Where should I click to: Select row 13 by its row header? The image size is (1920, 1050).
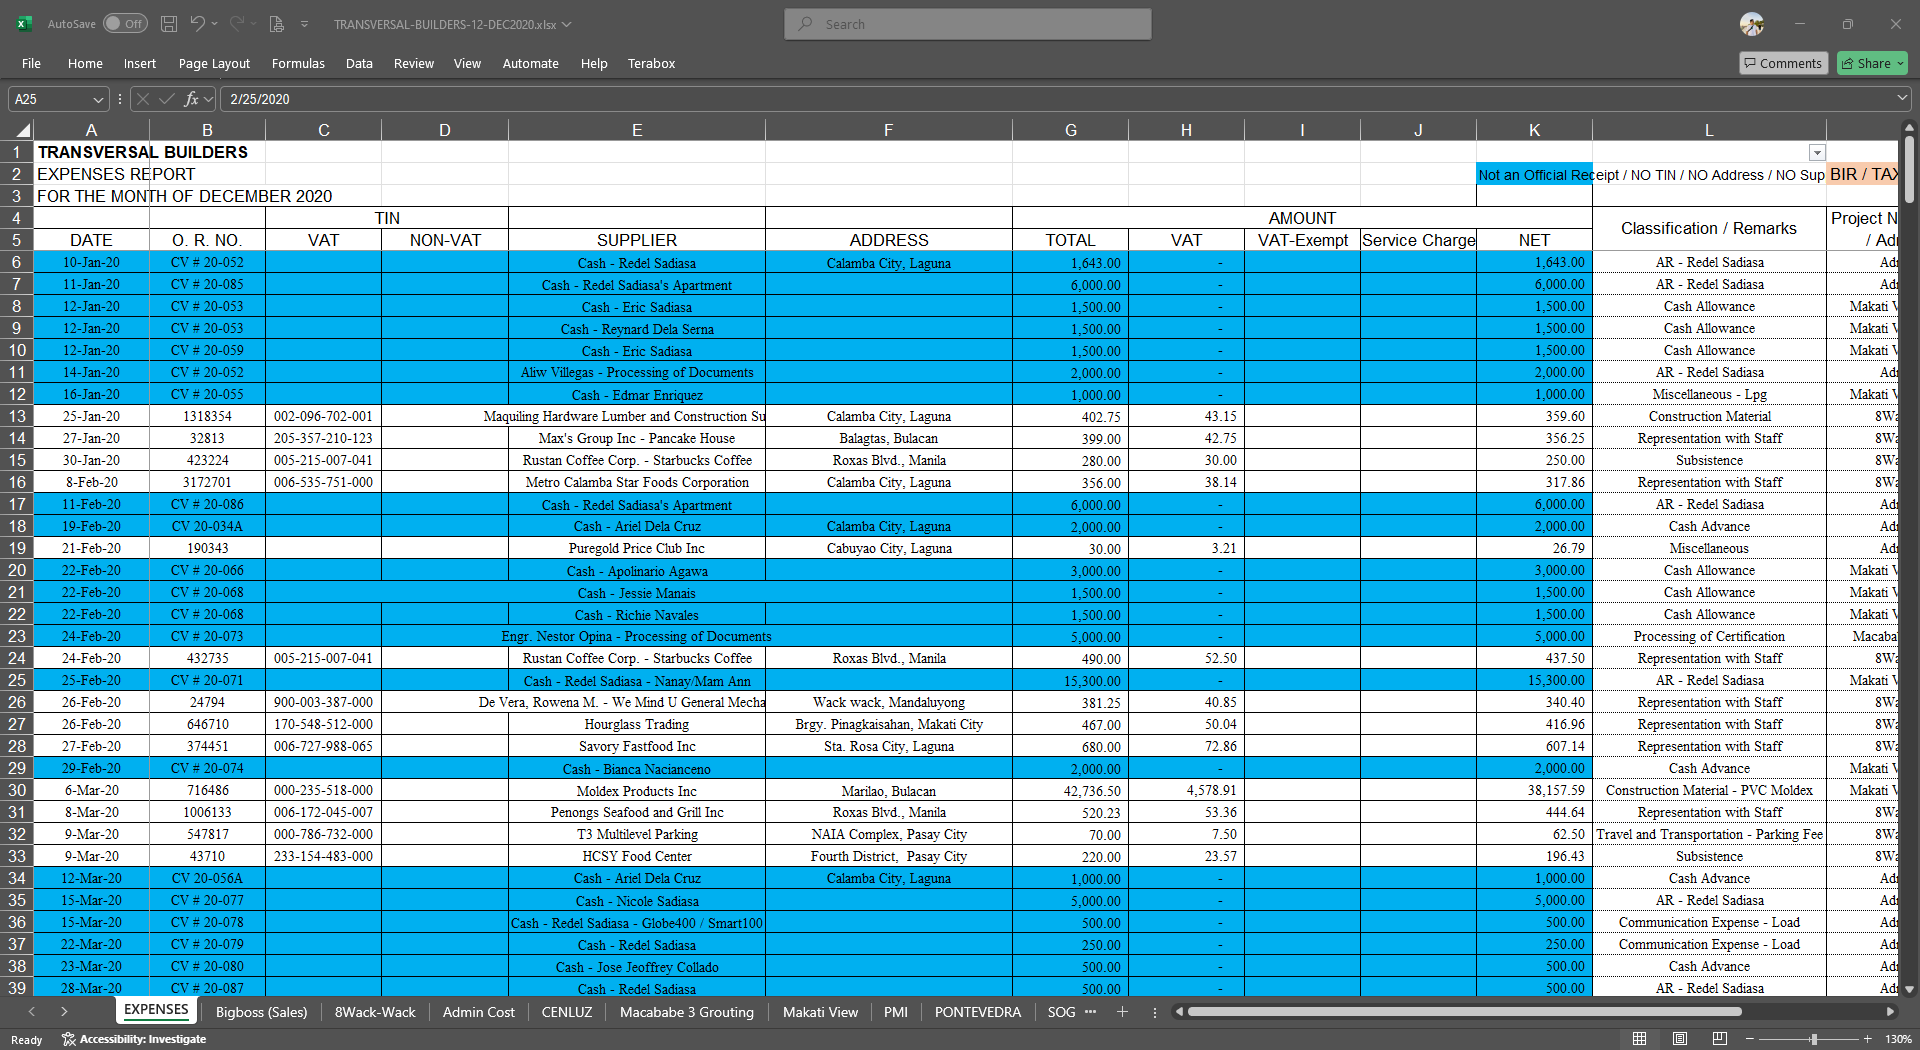(17, 416)
